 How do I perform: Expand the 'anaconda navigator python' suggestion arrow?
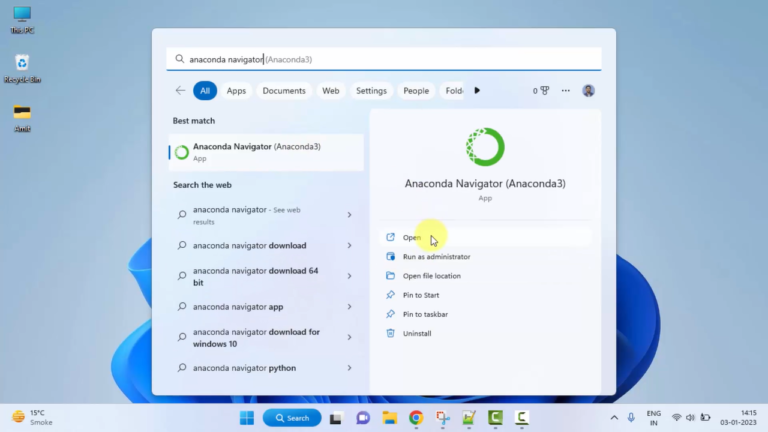(x=349, y=368)
